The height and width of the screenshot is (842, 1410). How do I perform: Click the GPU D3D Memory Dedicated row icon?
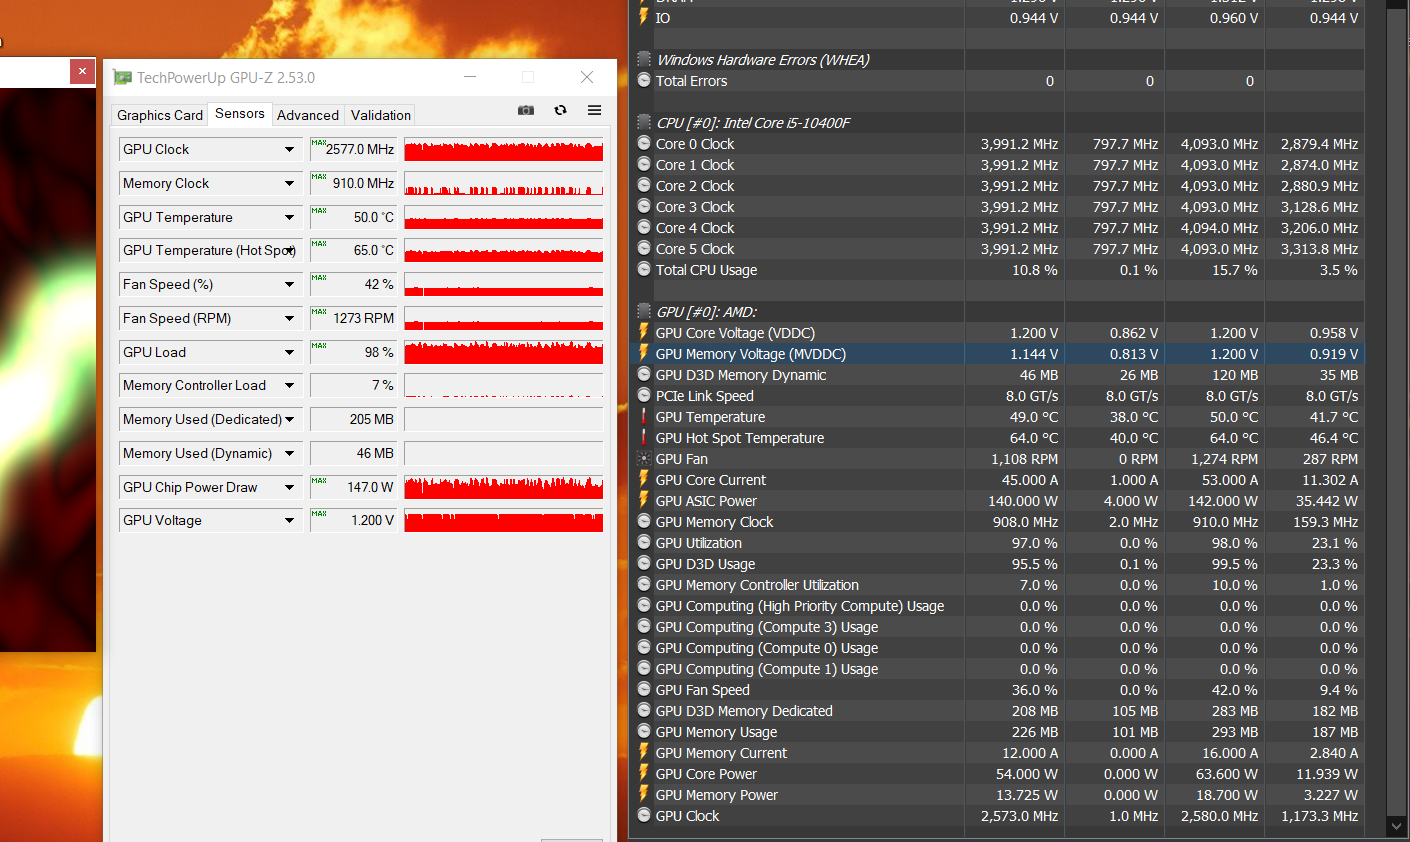coord(644,711)
